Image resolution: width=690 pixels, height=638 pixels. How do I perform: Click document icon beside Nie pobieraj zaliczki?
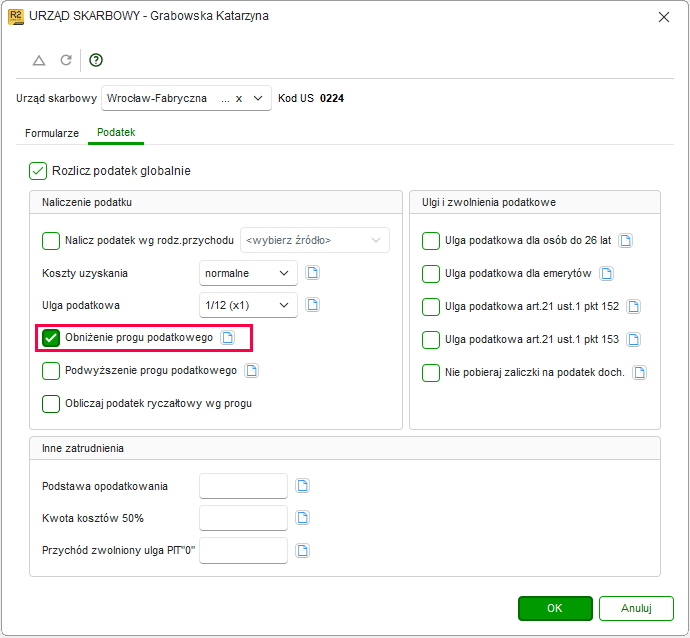(639, 373)
